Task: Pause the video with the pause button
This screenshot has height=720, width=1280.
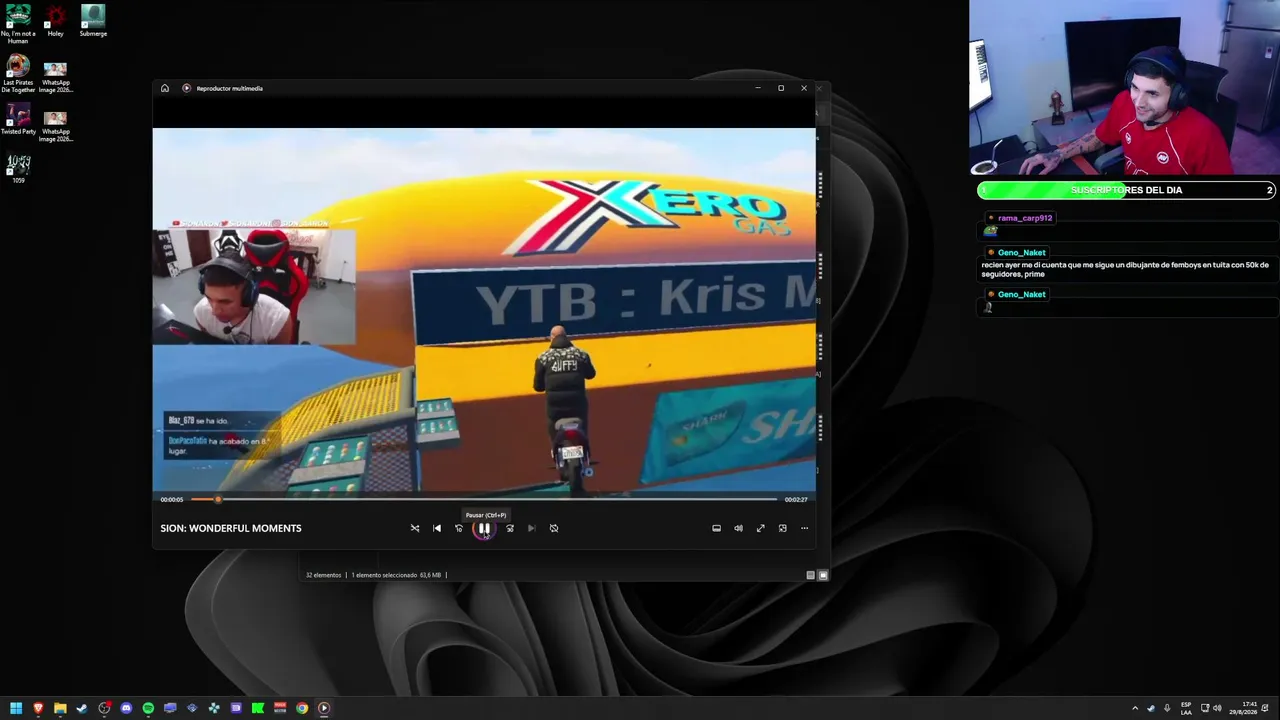Action: pyautogui.click(x=484, y=528)
